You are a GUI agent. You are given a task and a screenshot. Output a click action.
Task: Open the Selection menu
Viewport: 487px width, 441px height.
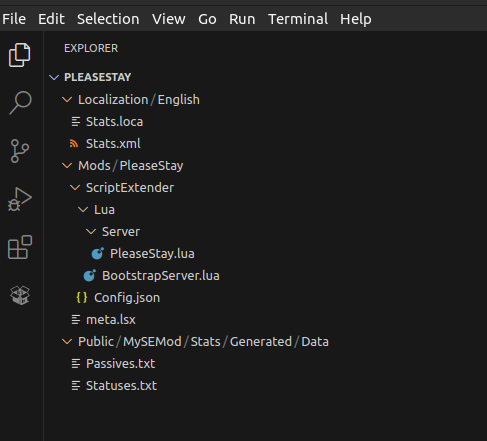click(108, 19)
